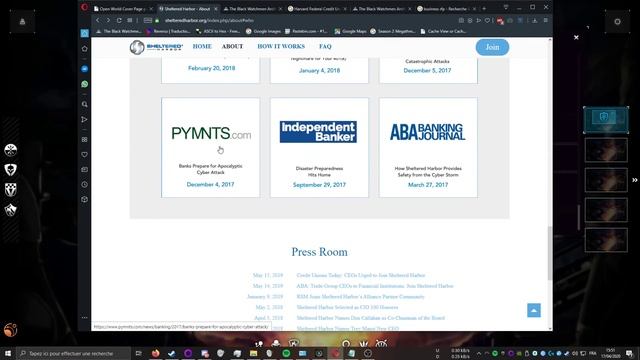Open the ABA Banking Journal article card
Image resolution: width=640 pixels, height=360 pixels.
pyautogui.click(x=428, y=147)
